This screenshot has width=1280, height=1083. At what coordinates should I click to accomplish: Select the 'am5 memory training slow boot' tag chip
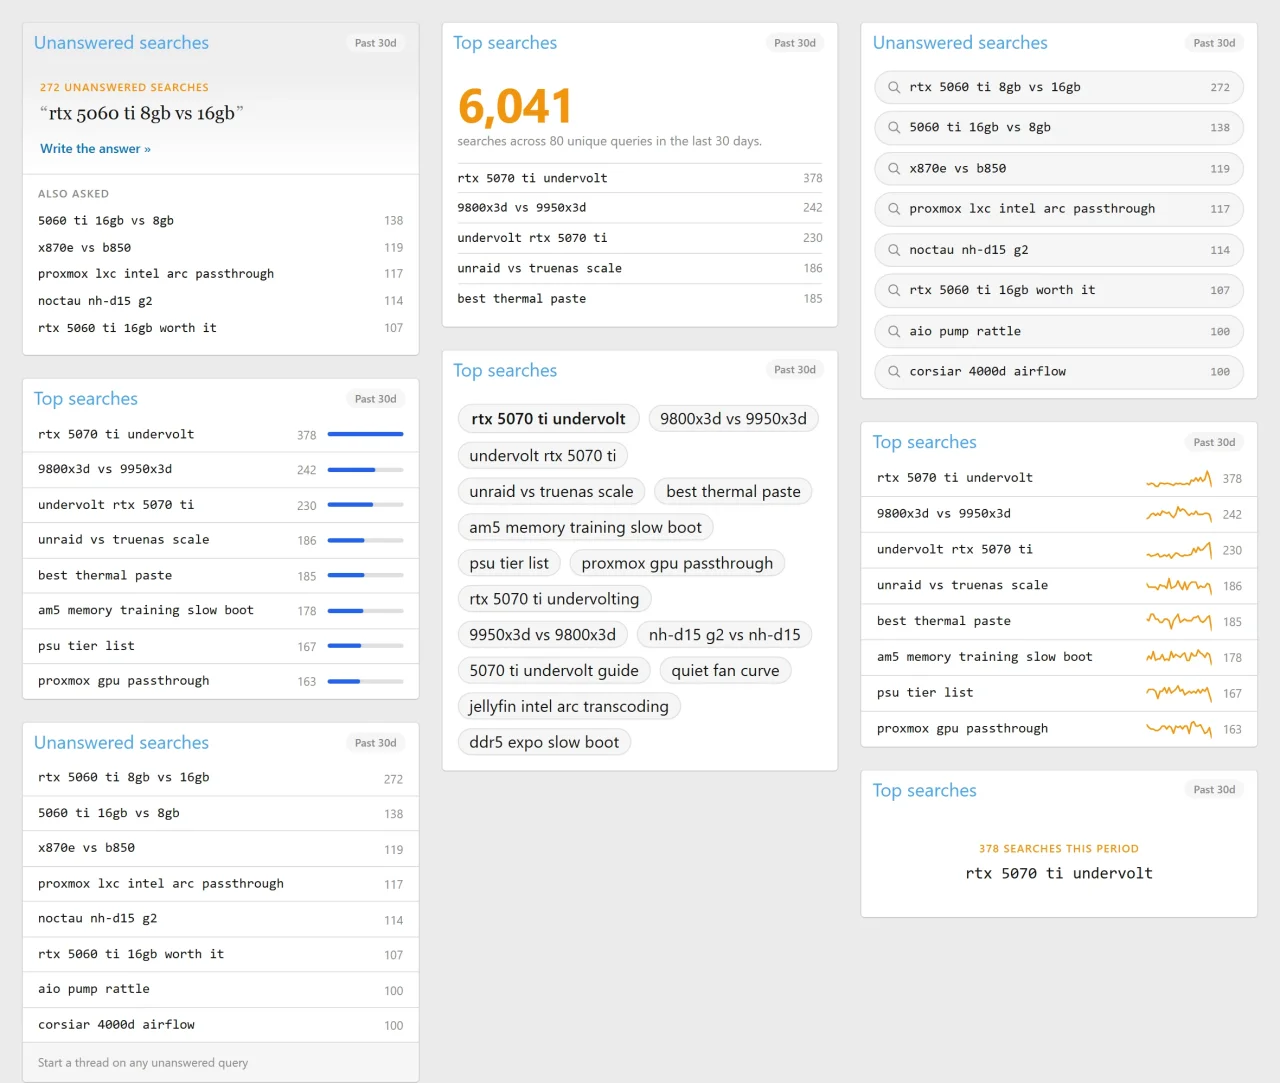click(x=586, y=528)
